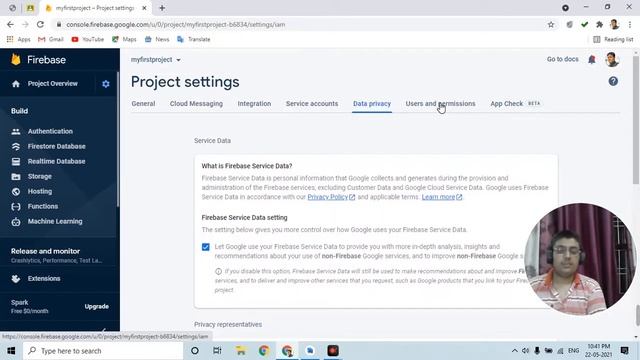This screenshot has width=640, height=360.
Task: Open Storage folder icon in sidebar
Action: [16, 177]
